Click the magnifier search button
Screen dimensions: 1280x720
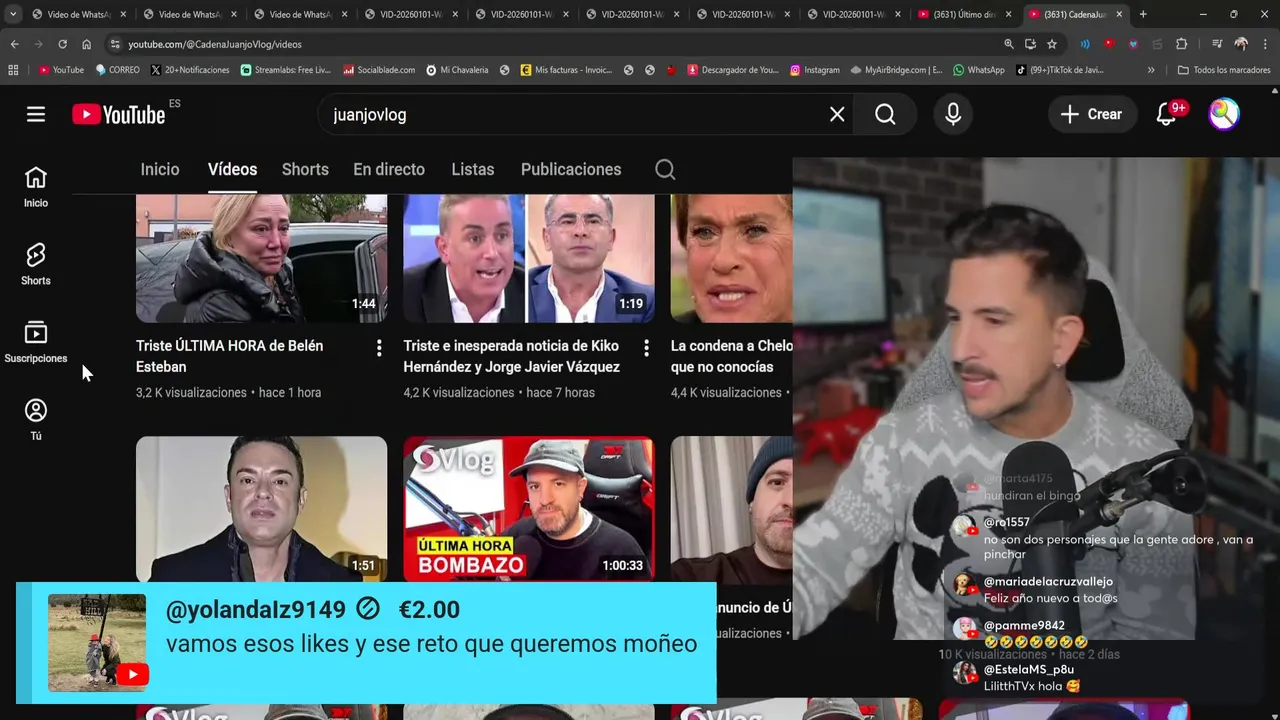tap(885, 114)
